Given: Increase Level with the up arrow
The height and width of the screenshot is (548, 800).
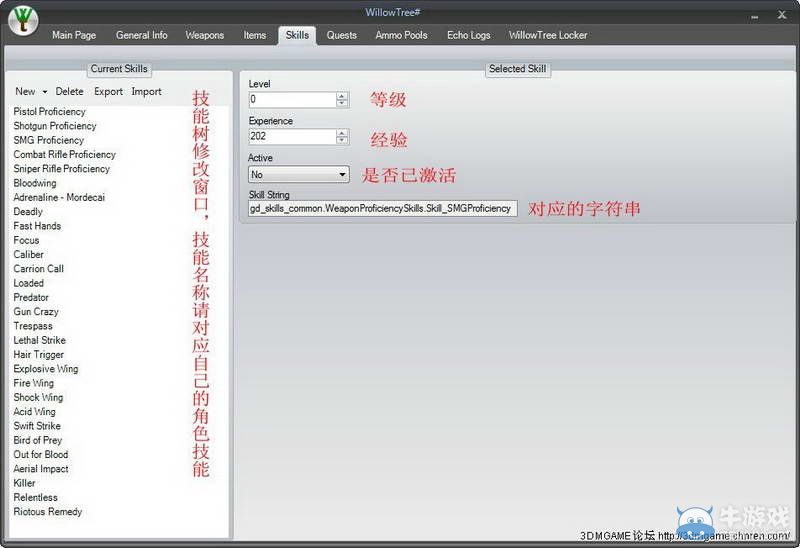Looking at the screenshot, I should pyautogui.click(x=342, y=96).
